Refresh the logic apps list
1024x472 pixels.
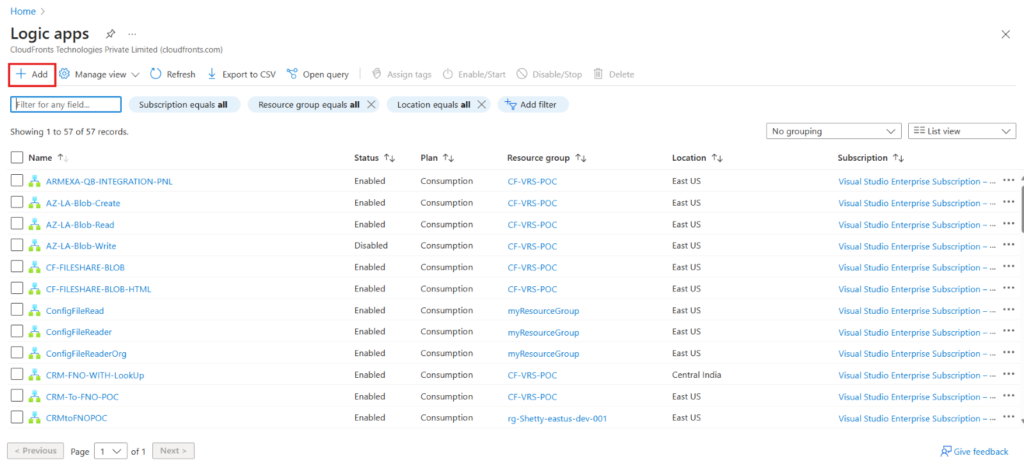[x=172, y=74]
